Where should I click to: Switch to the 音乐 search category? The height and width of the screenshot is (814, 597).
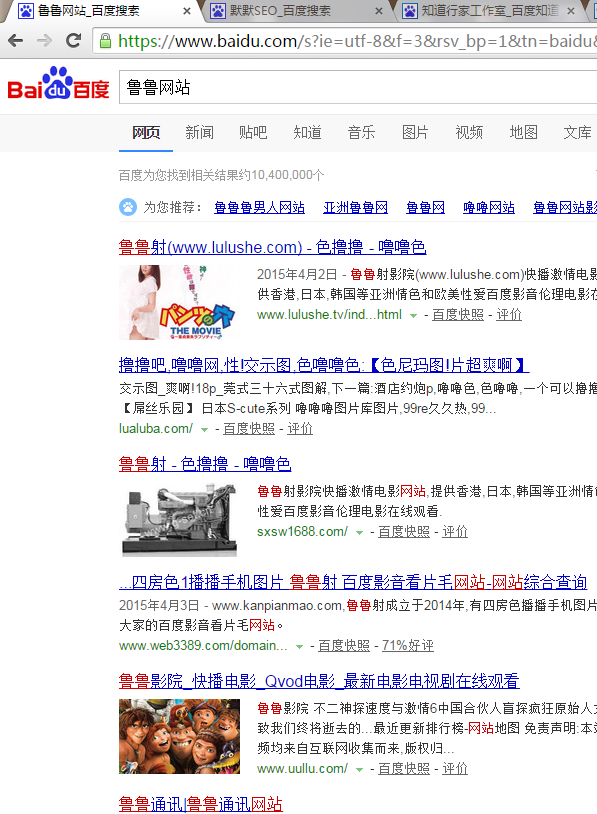361,132
